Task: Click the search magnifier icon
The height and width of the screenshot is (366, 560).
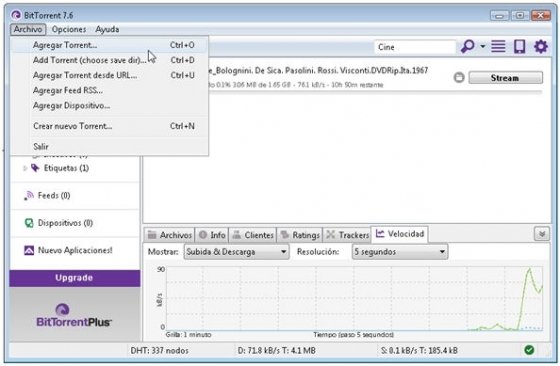Action: tap(468, 46)
